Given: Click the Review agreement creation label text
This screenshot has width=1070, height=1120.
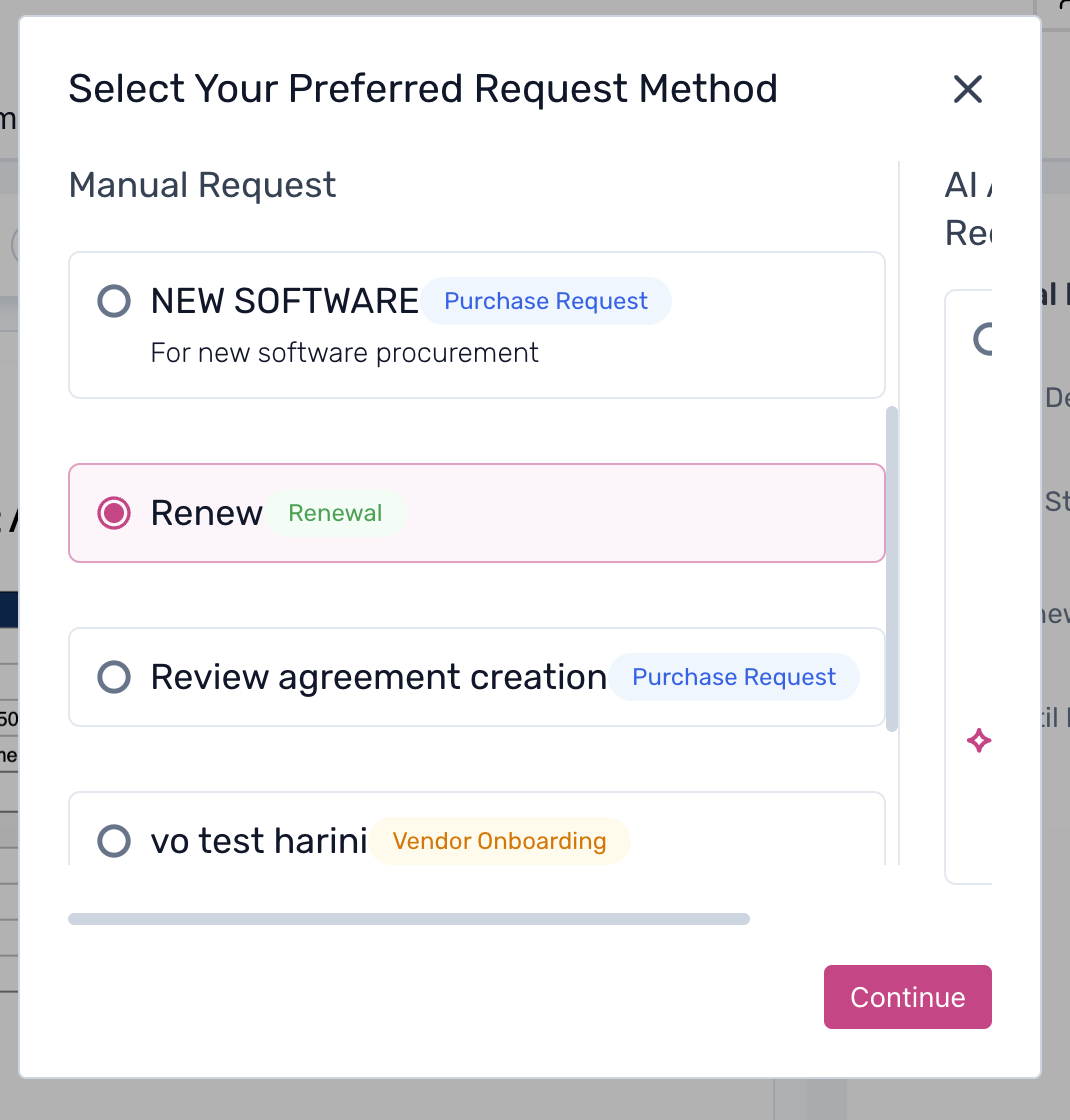Looking at the screenshot, I should [378, 677].
